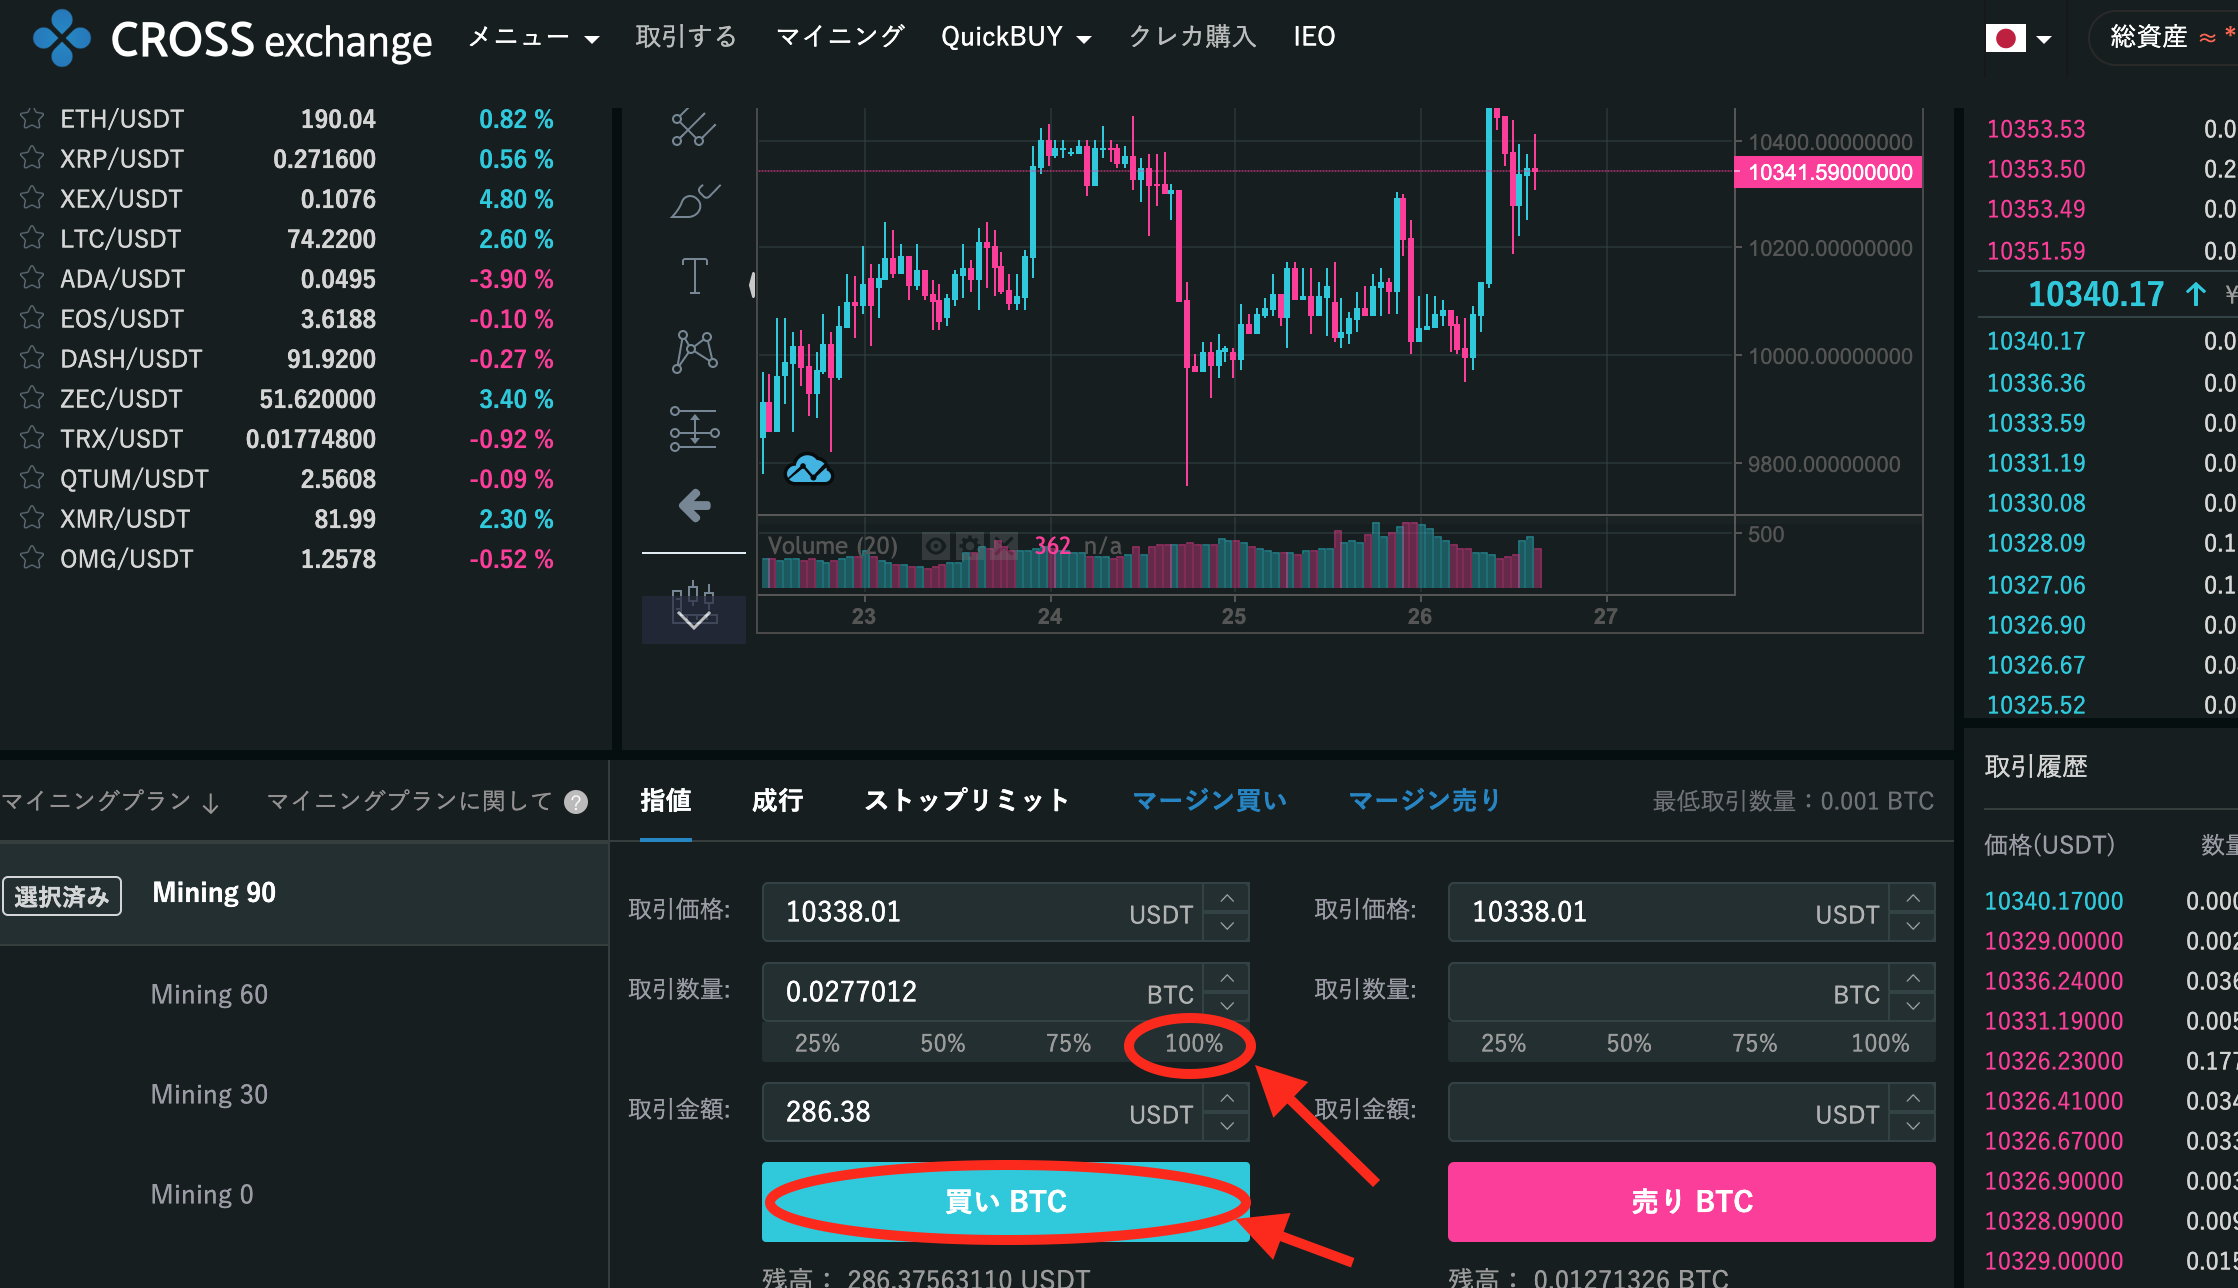
Task: Favorite the XEX/USDT pair star
Action: [x=32, y=198]
